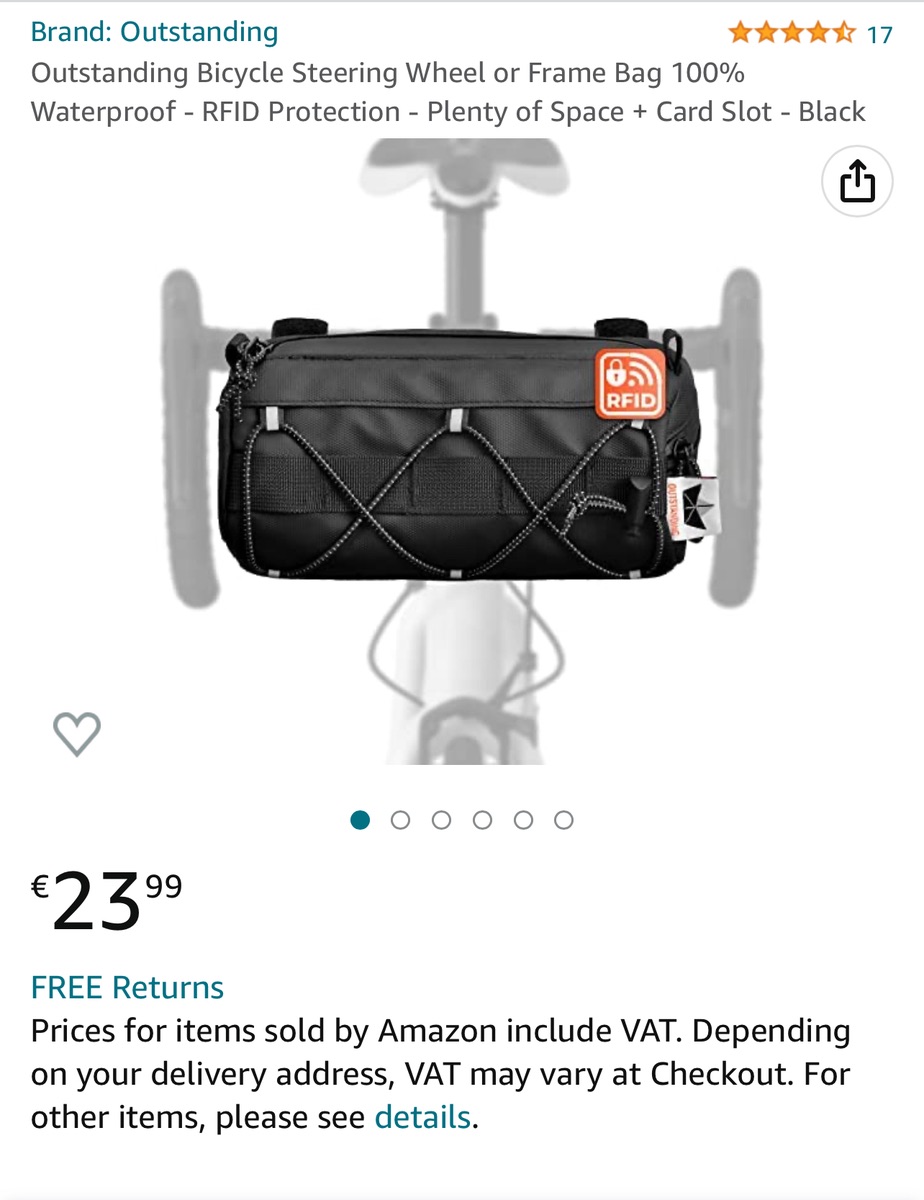Visit the Brand: Outstanding store link
The width and height of the screenshot is (924, 1200).
click(x=154, y=32)
